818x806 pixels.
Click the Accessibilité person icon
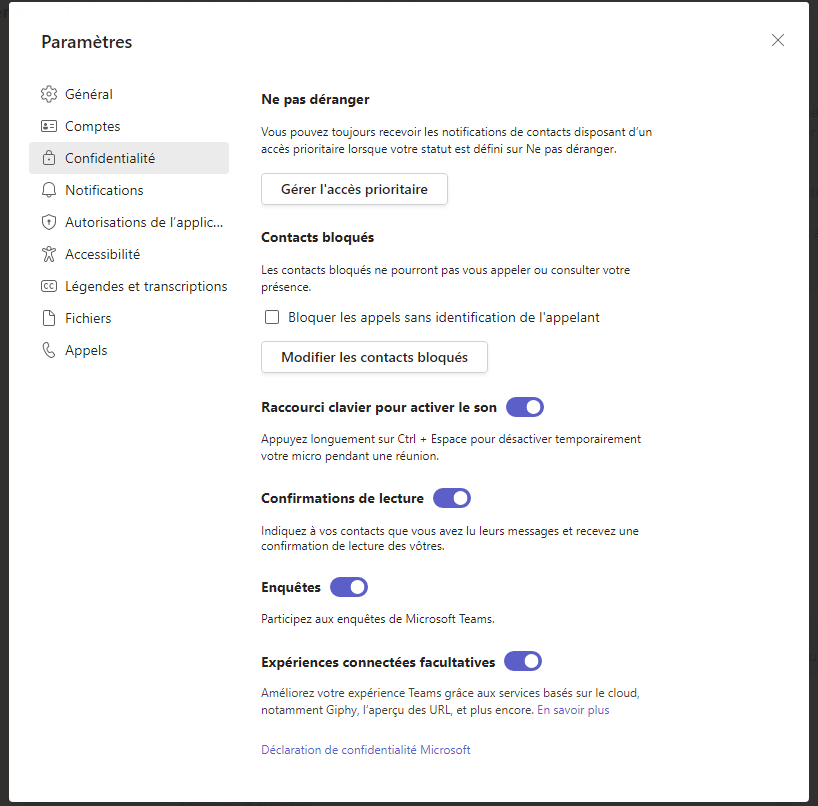click(x=49, y=254)
